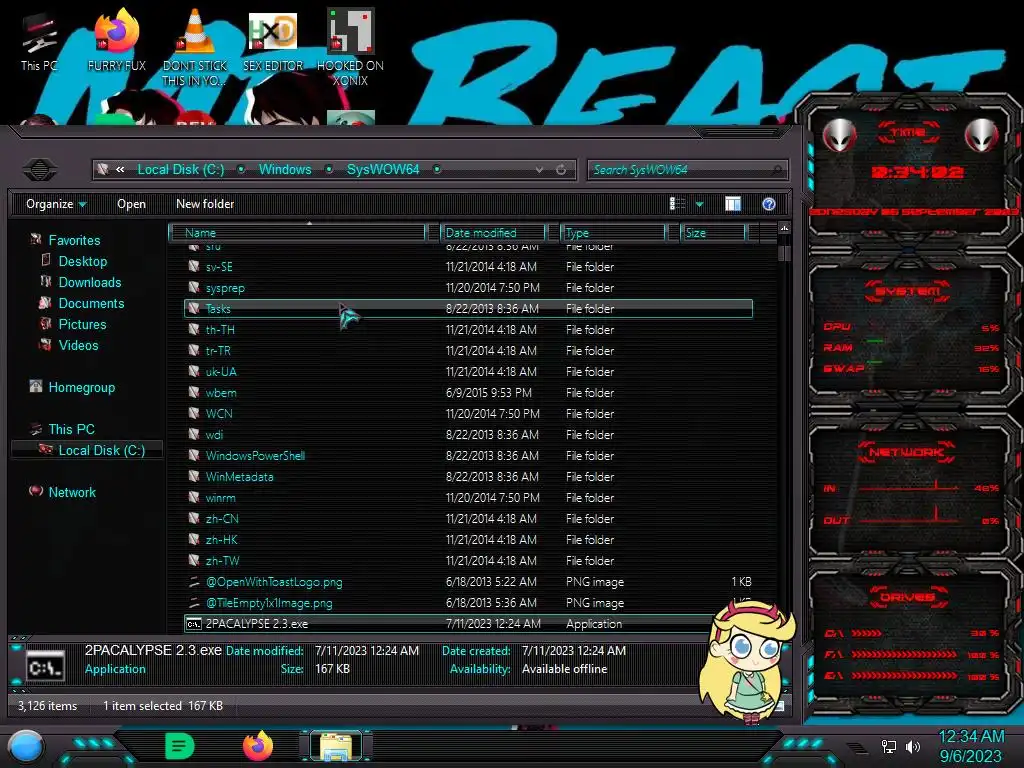
Task: Click the Explorer back navigation orb
Action: pyautogui.click(x=40, y=170)
